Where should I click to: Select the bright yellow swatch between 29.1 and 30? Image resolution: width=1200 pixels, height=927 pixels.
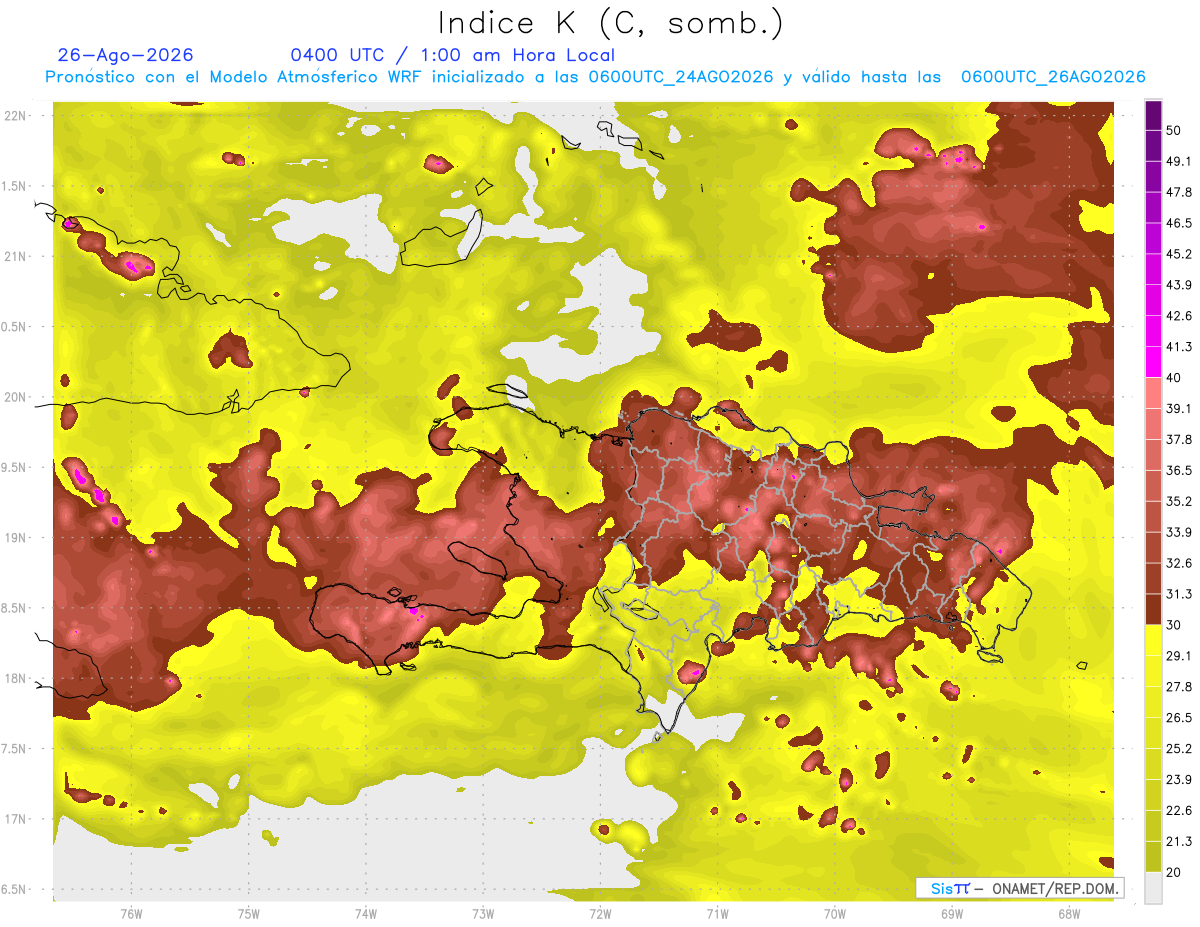click(x=1153, y=640)
